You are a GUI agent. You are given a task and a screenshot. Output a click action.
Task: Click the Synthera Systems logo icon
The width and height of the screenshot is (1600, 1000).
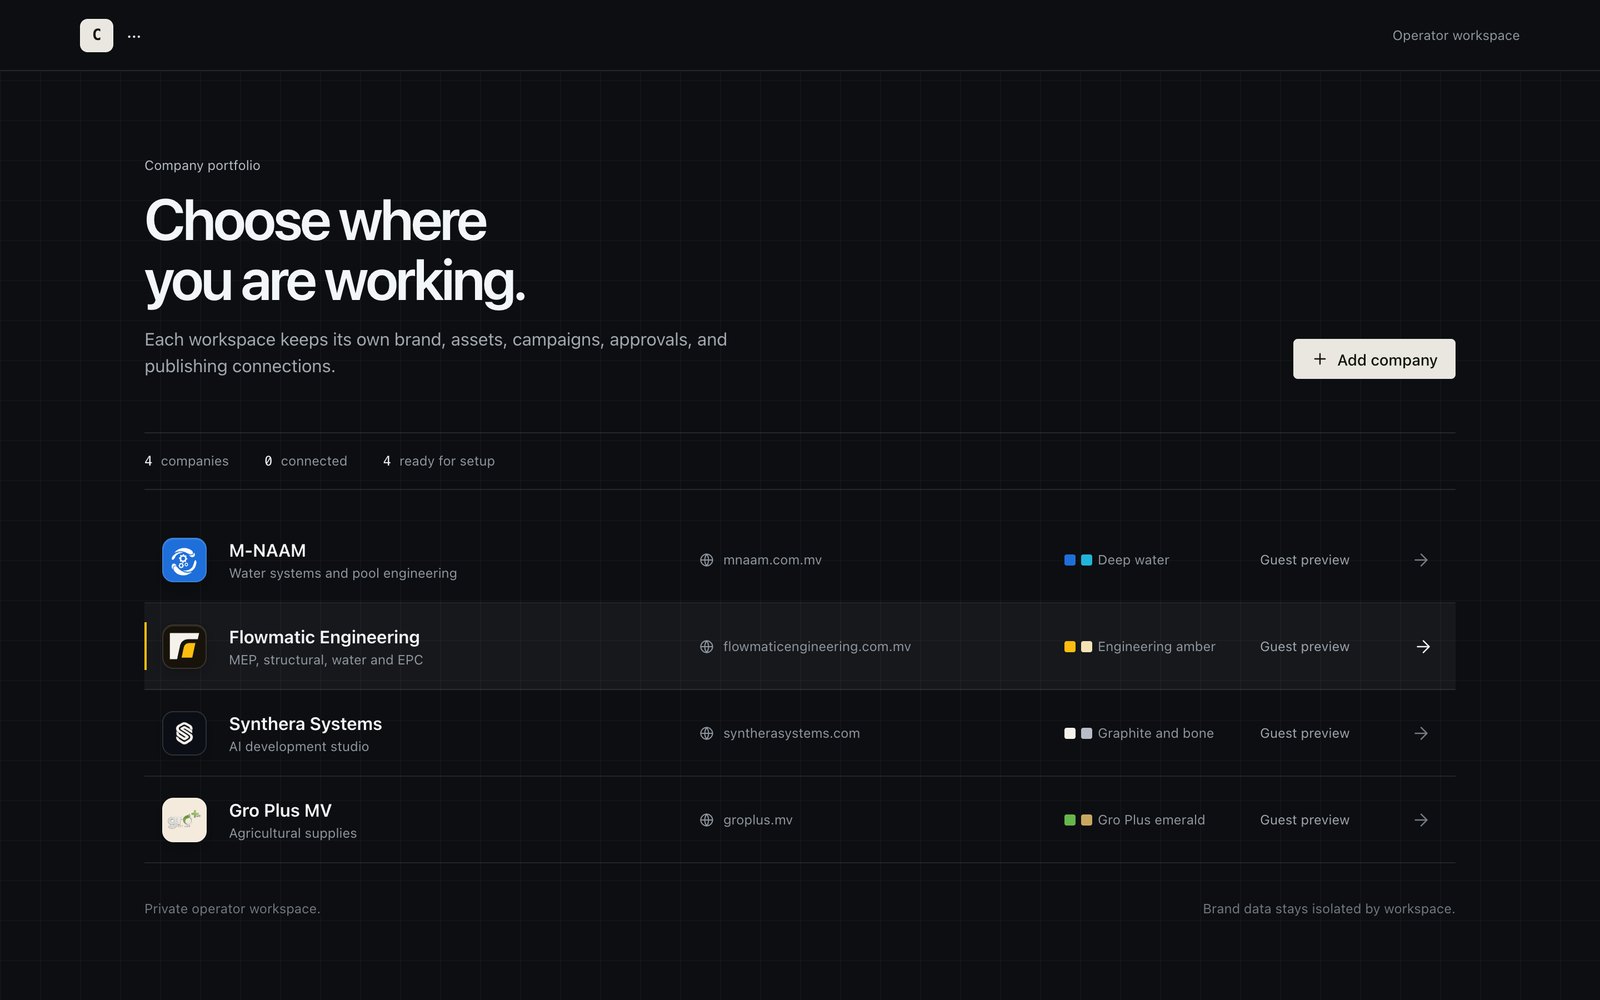pos(184,733)
